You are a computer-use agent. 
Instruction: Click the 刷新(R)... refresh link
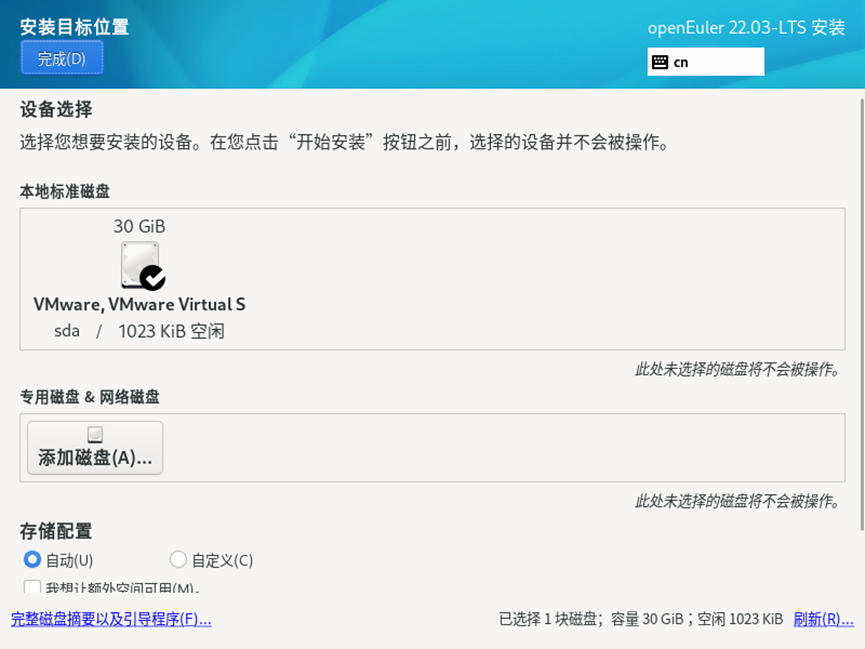click(823, 619)
